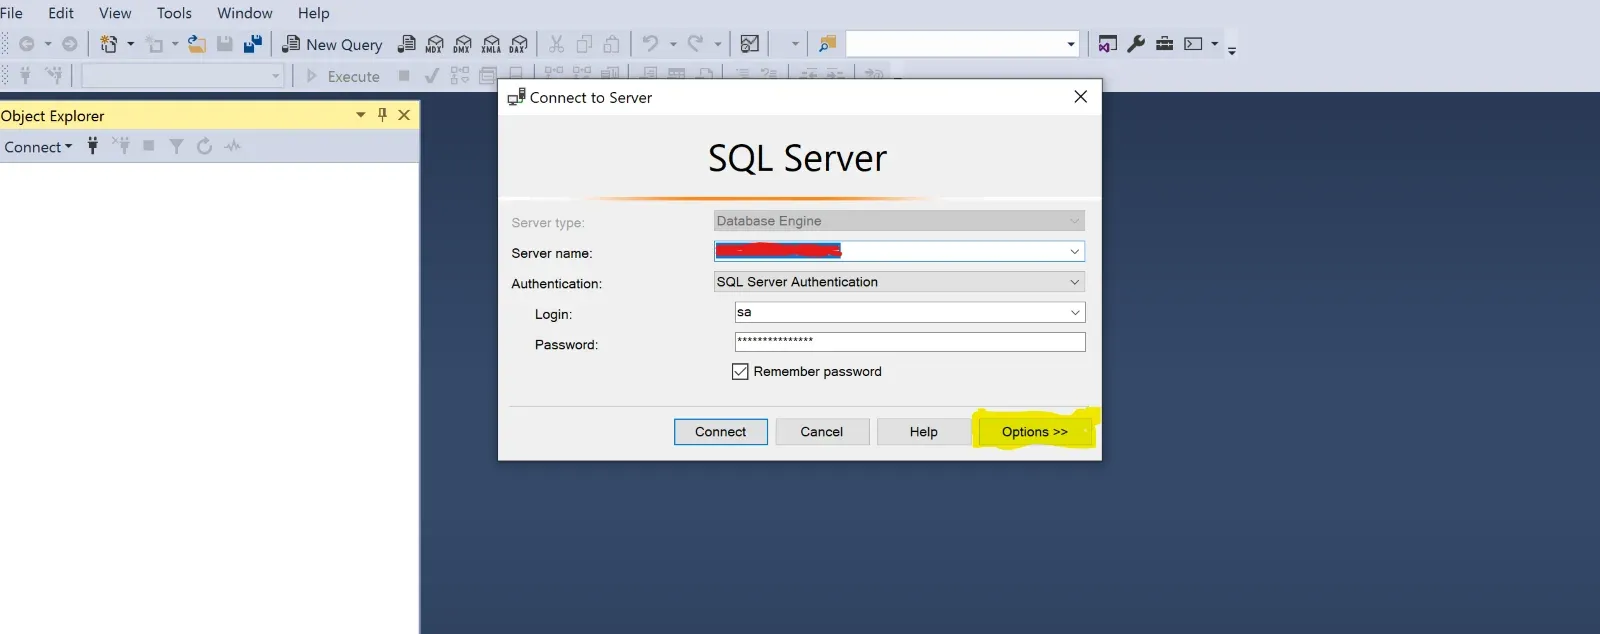Open a new MDX query
Viewport: 1600px width, 634px height.
click(x=435, y=44)
